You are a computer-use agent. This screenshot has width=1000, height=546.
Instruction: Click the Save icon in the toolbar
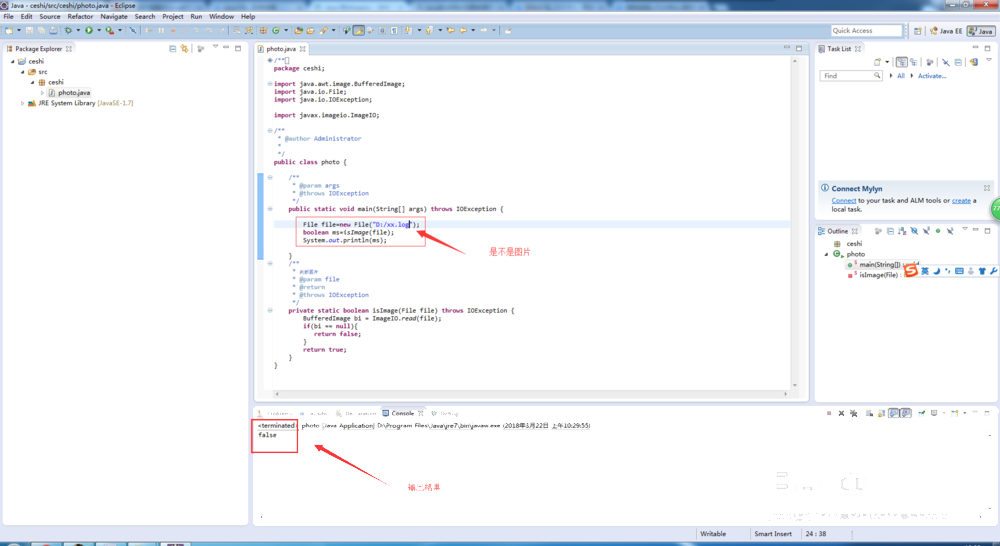pyautogui.click(x=29, y=30)
